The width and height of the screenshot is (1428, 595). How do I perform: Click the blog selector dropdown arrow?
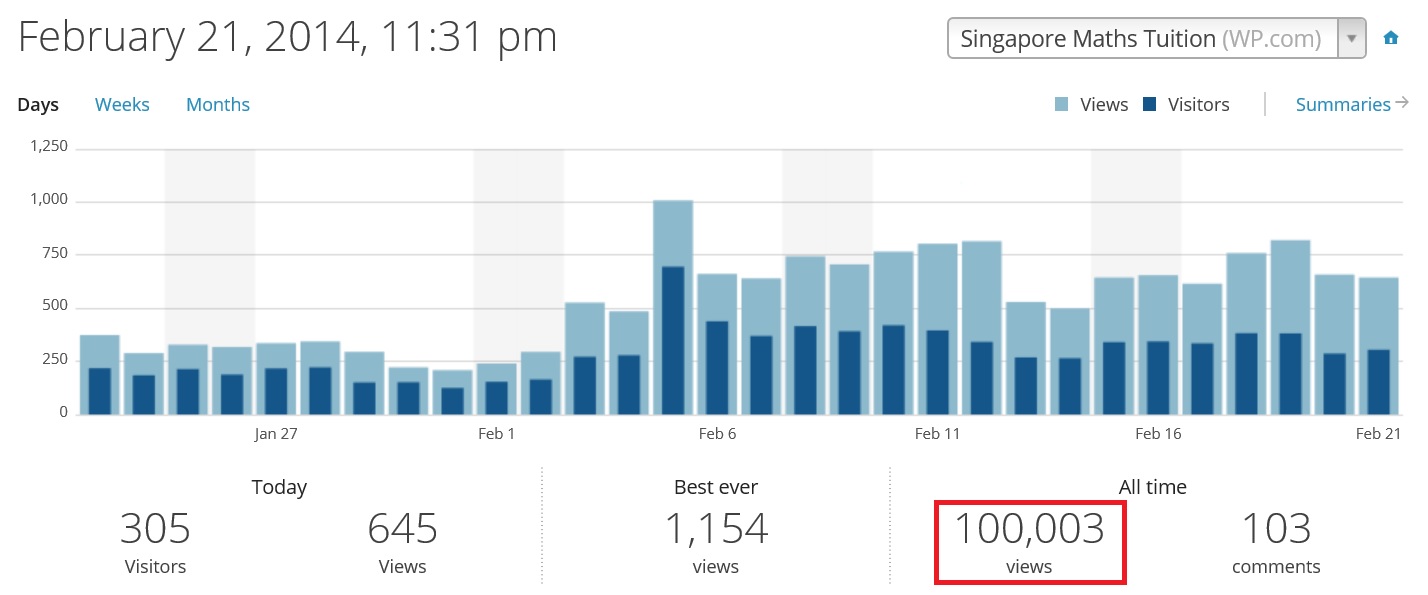point(1352,39)
